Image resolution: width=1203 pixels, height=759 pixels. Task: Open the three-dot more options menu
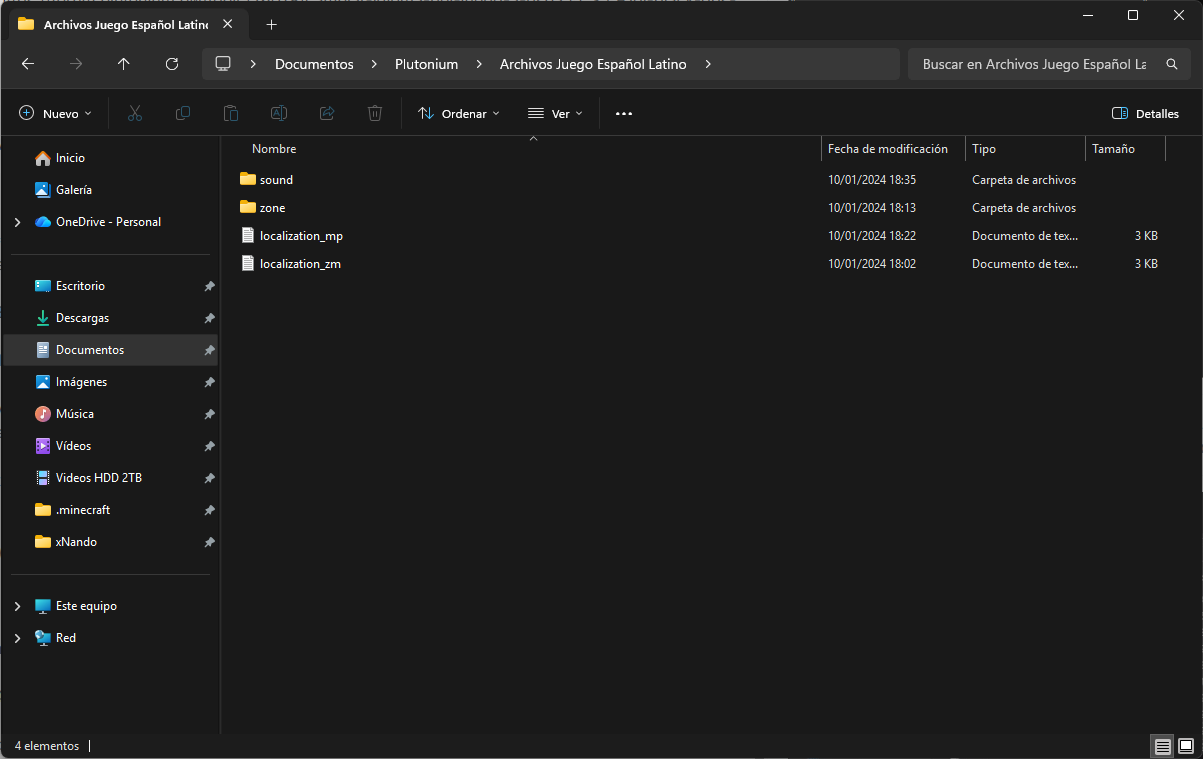click(x=624, y=114)
